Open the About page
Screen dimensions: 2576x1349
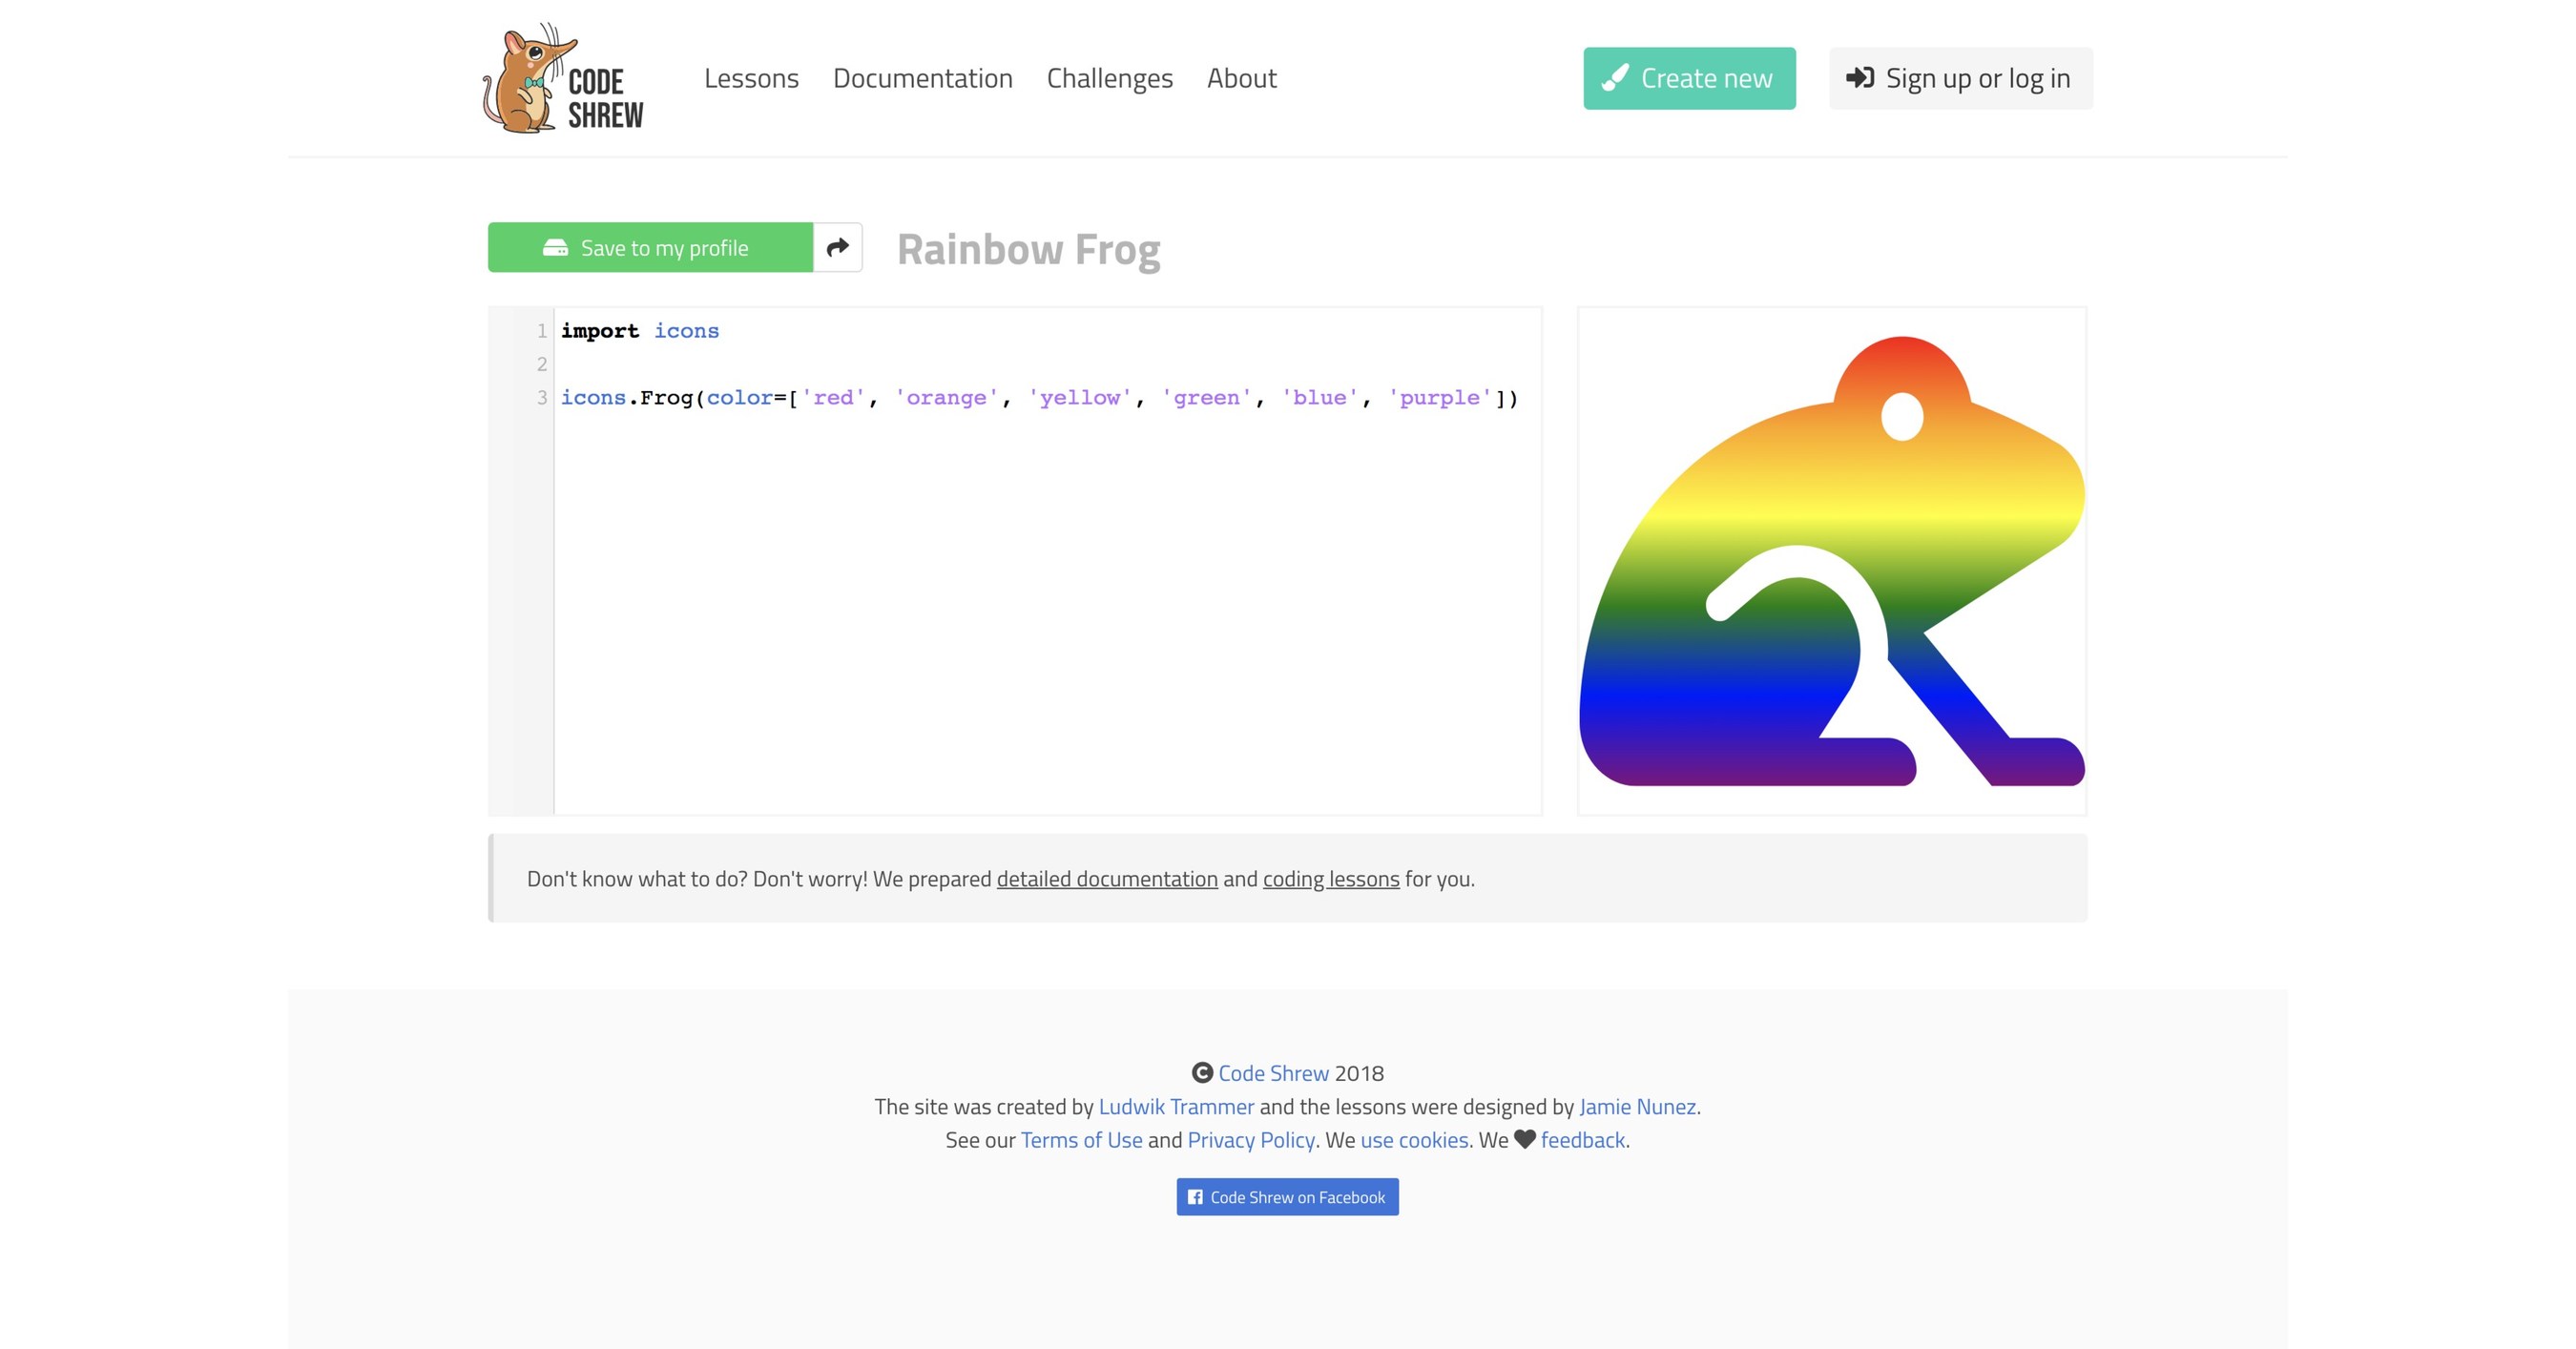1241,78
